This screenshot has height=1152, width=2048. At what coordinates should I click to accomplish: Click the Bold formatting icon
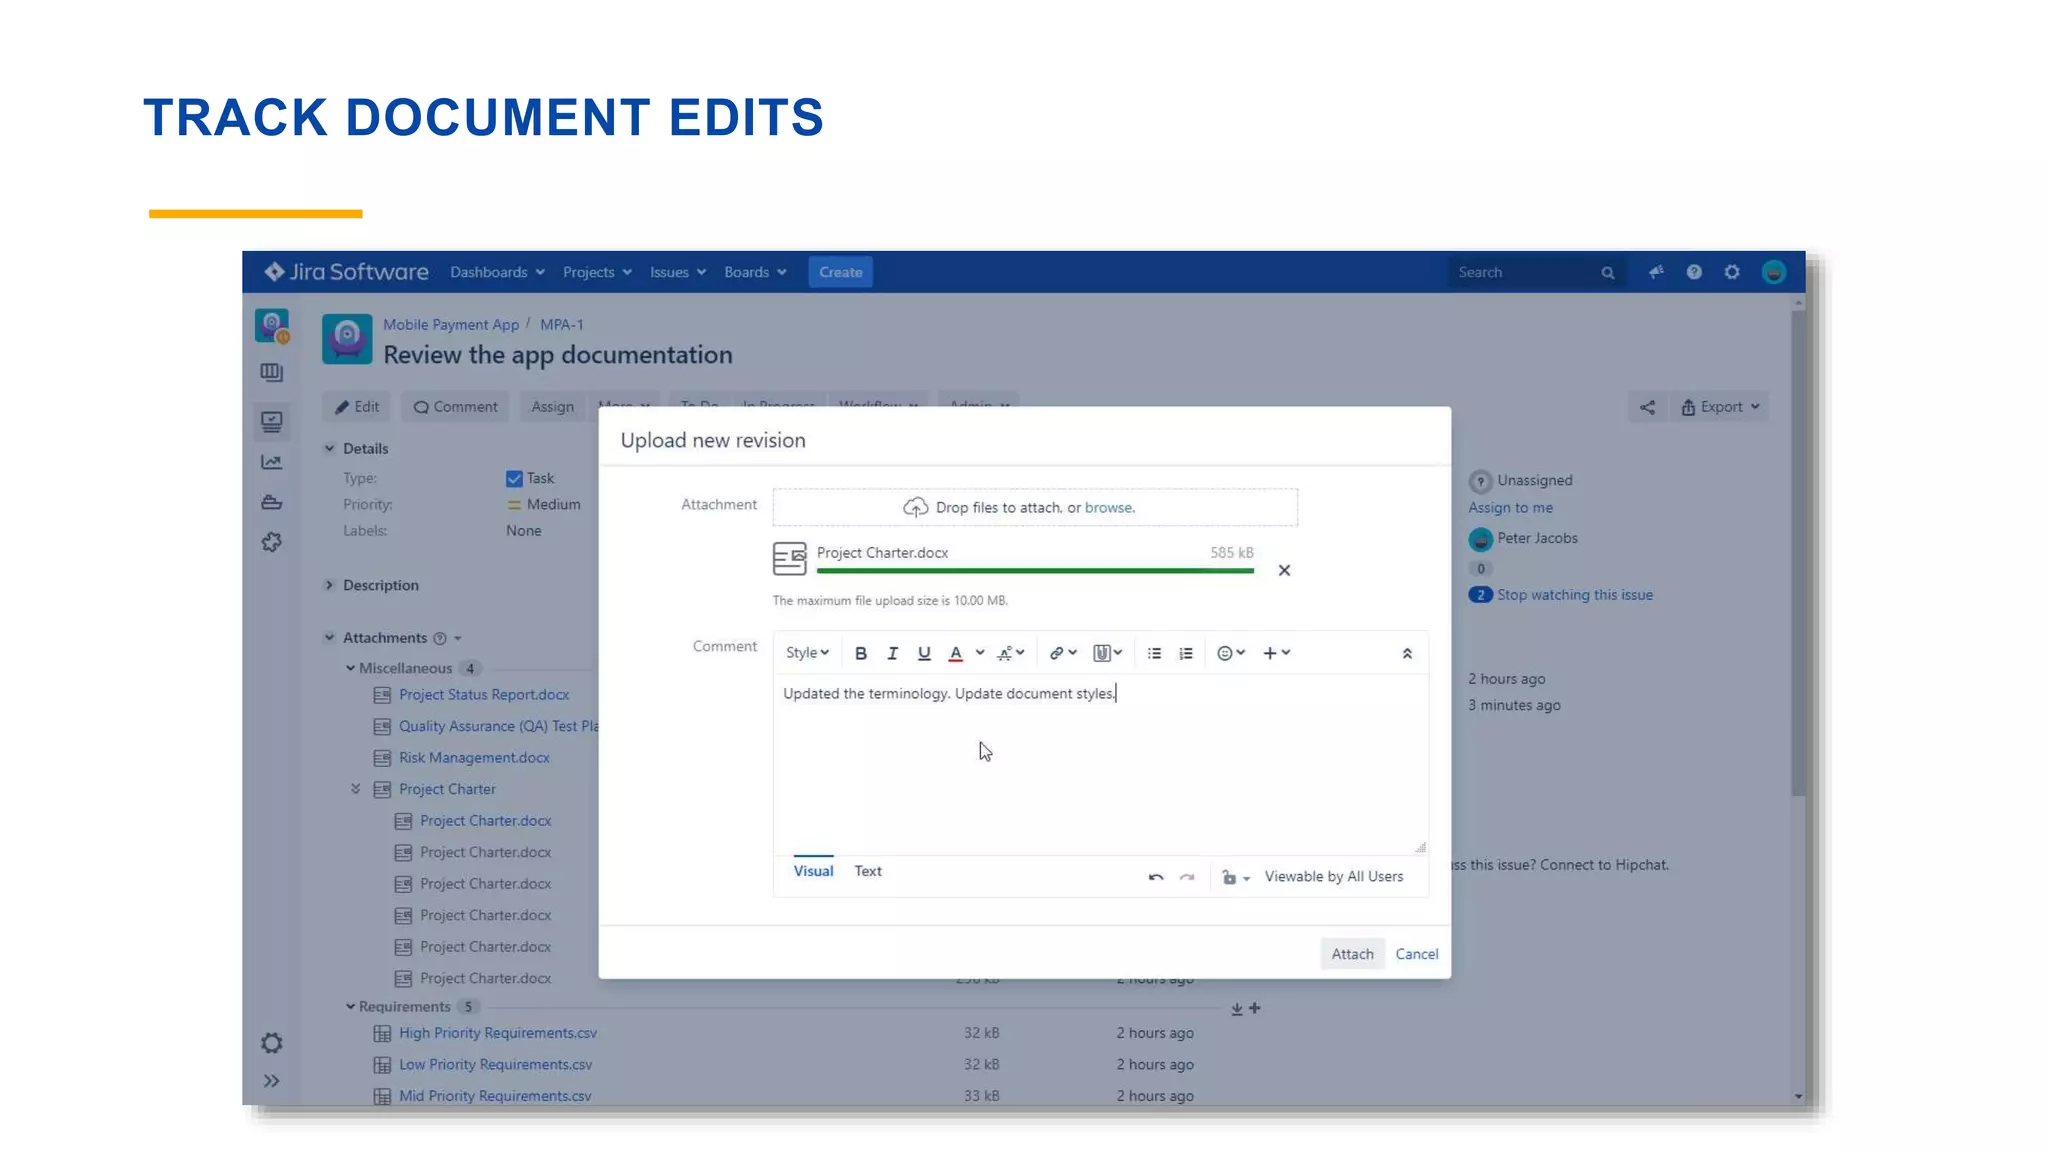(860, 653)
